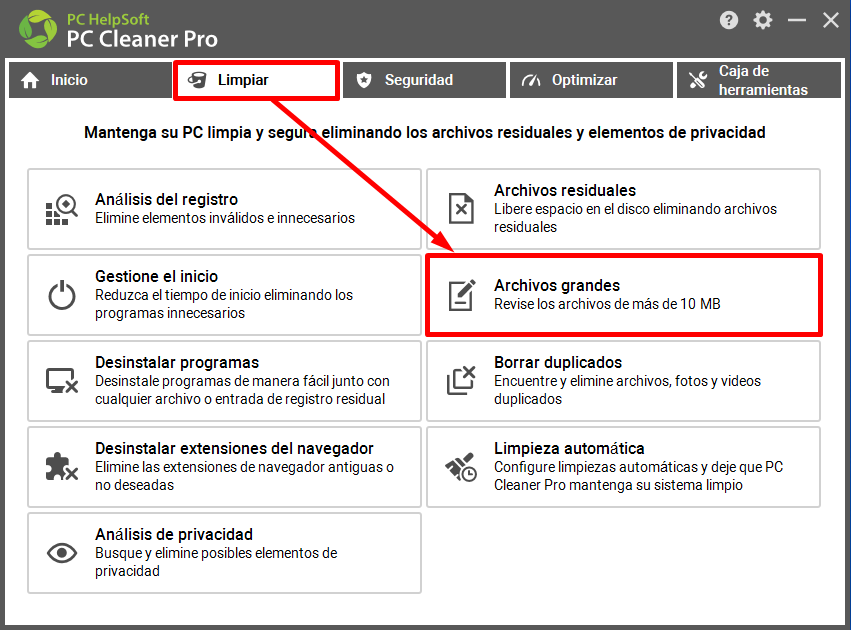Click the broom-with-clock auto cleaning icon
Viewport: 851px width, 630px height.
tap(461, 467)
